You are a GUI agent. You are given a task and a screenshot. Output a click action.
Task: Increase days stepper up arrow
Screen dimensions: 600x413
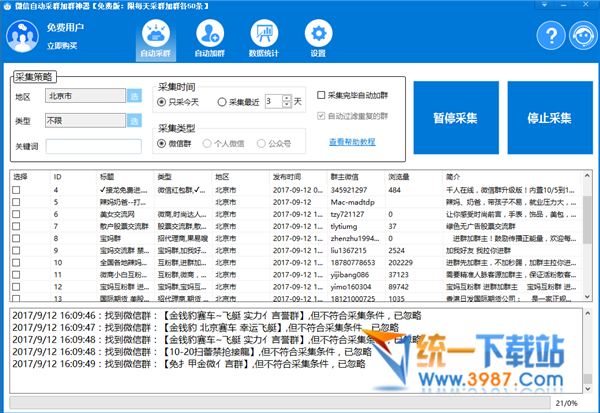click(287, 98)
